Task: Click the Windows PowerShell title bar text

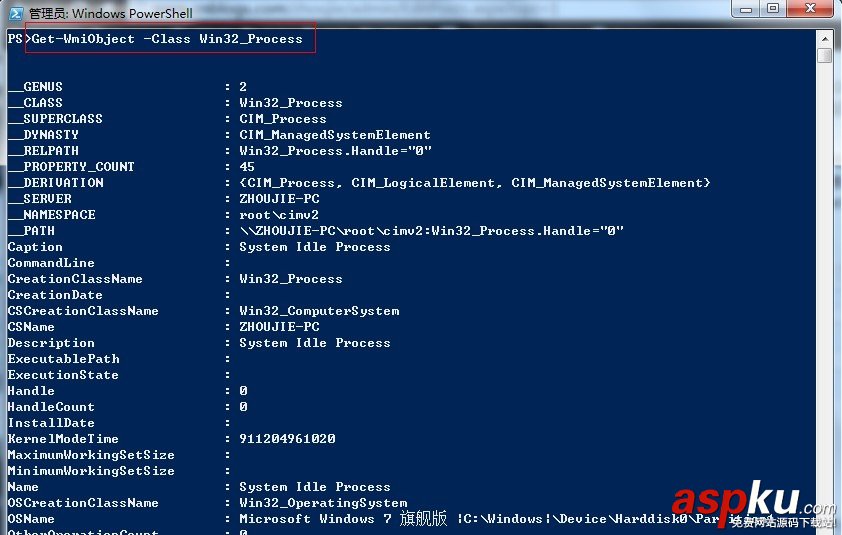Action: (110, 14)
